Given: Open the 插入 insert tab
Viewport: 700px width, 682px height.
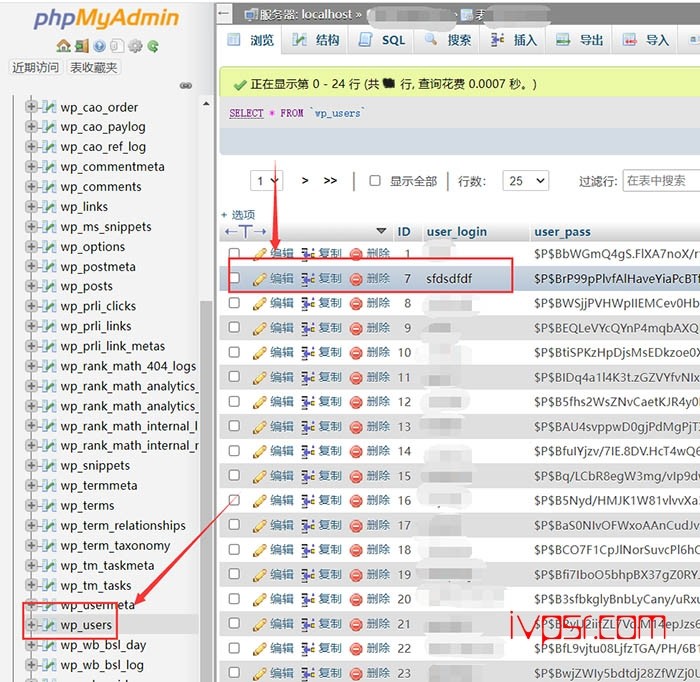Looking at the screenshot, I should coord(513,40).
